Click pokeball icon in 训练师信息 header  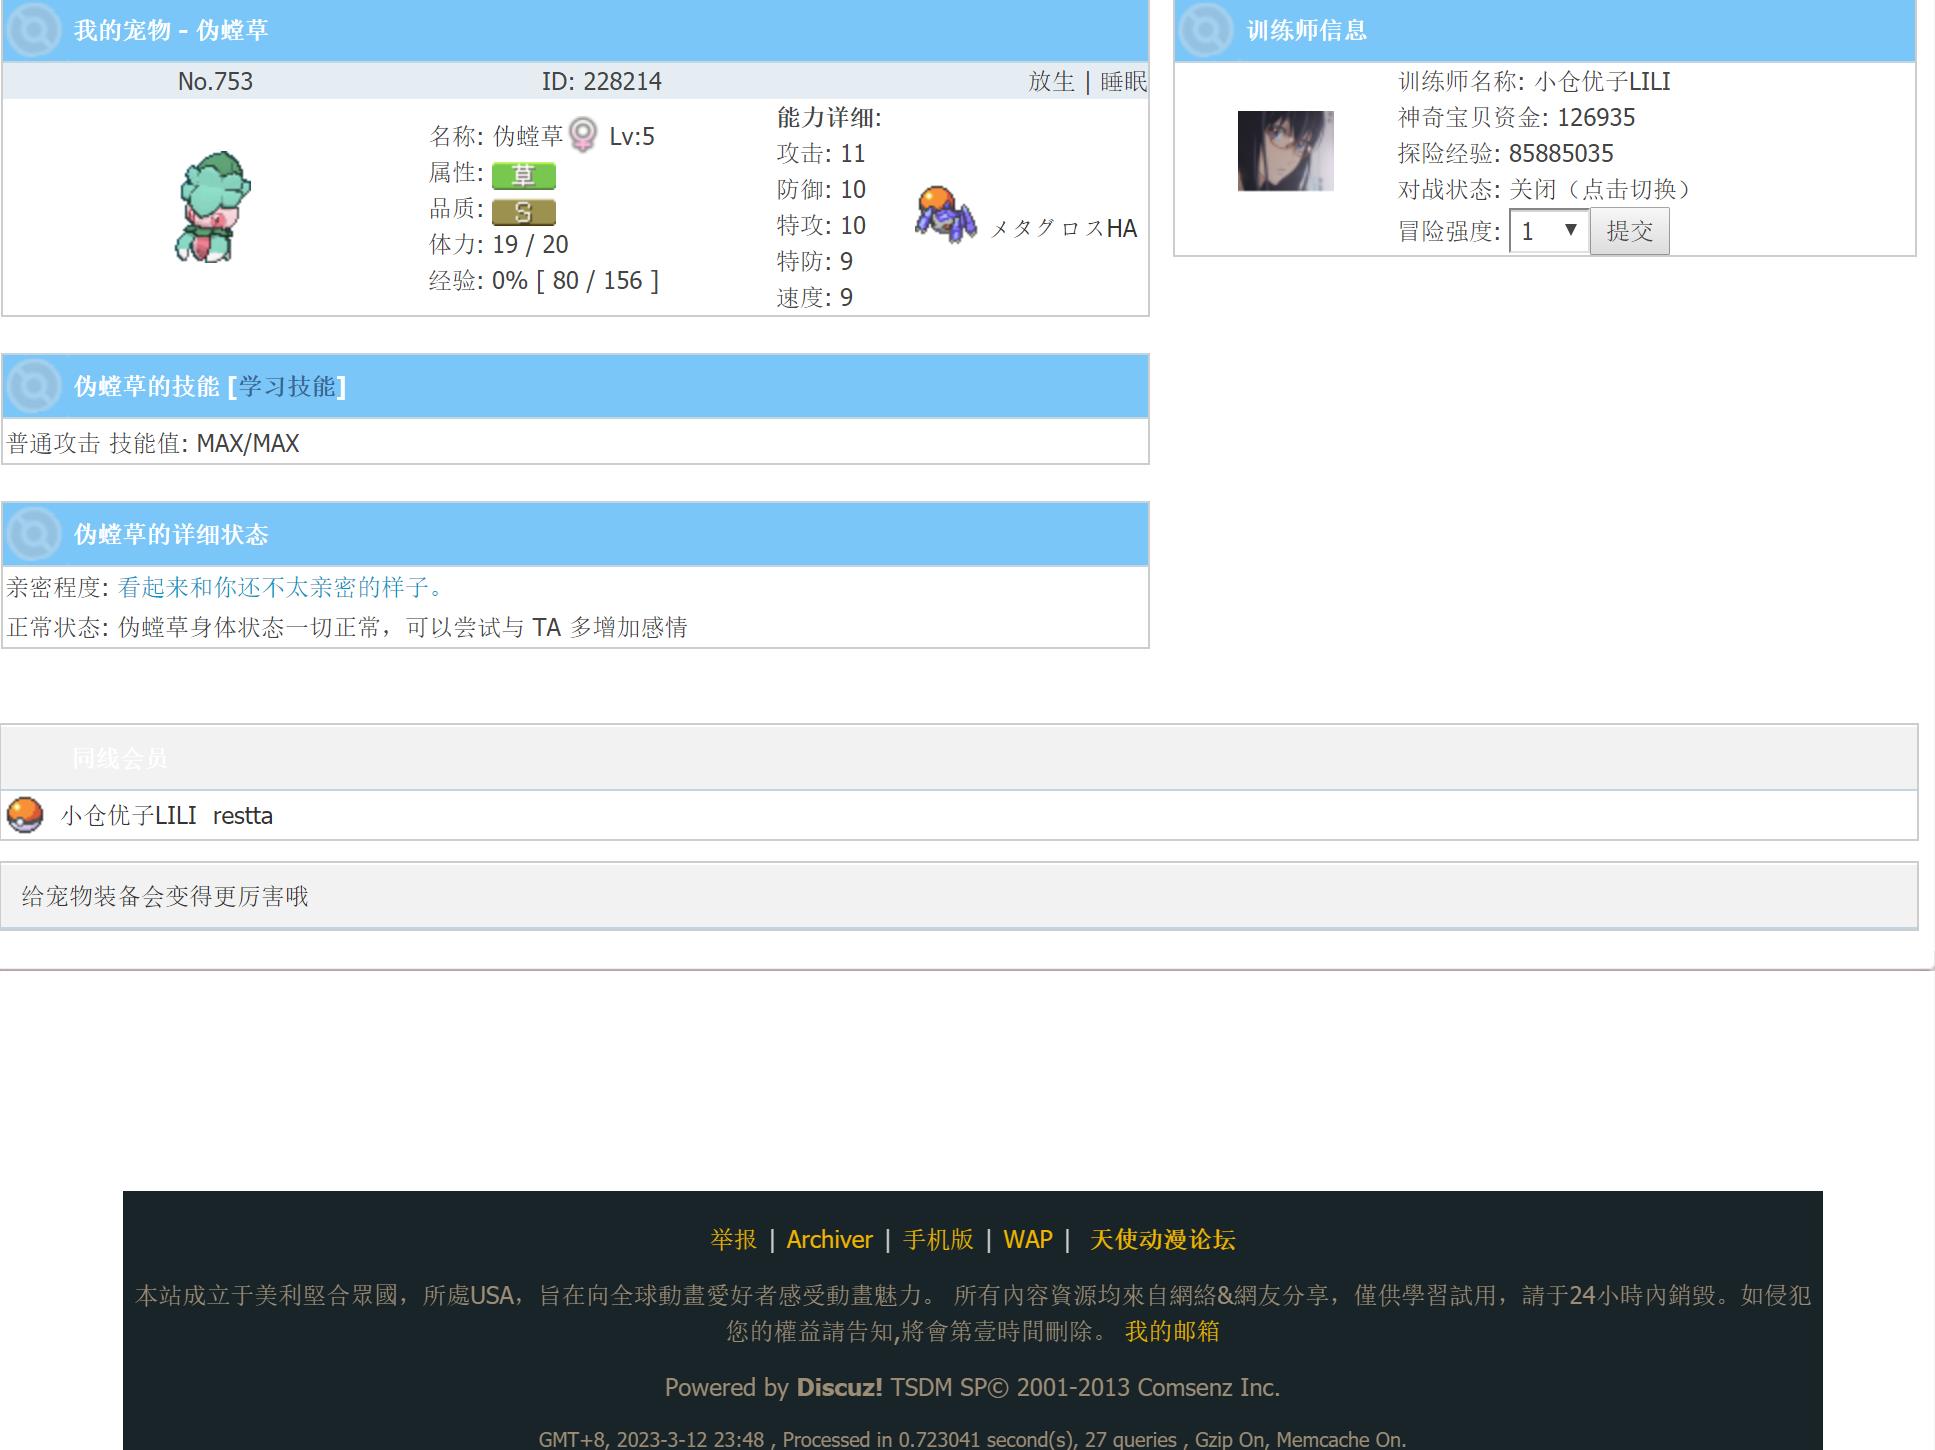click(1206, 30)
